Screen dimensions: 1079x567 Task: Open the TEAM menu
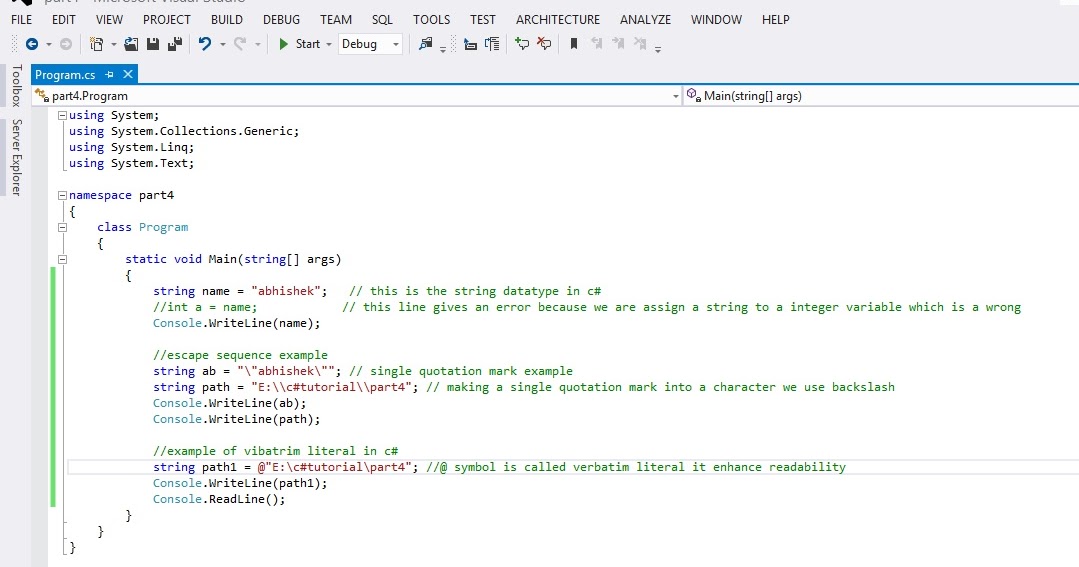pyautogui.click(x=336, y=20)
